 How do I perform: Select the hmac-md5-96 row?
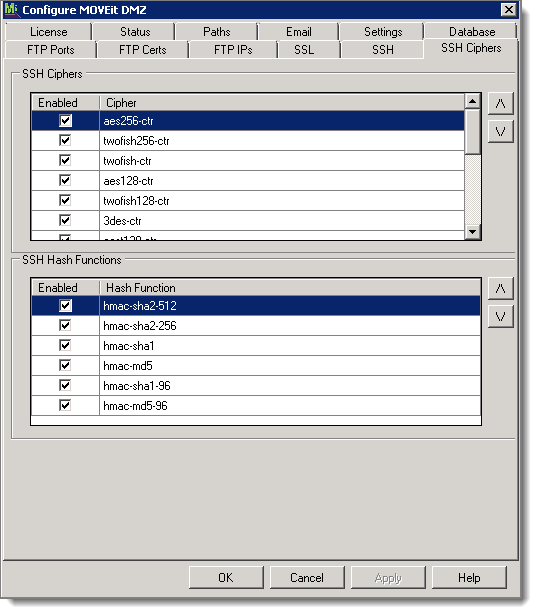pos(256,405)
